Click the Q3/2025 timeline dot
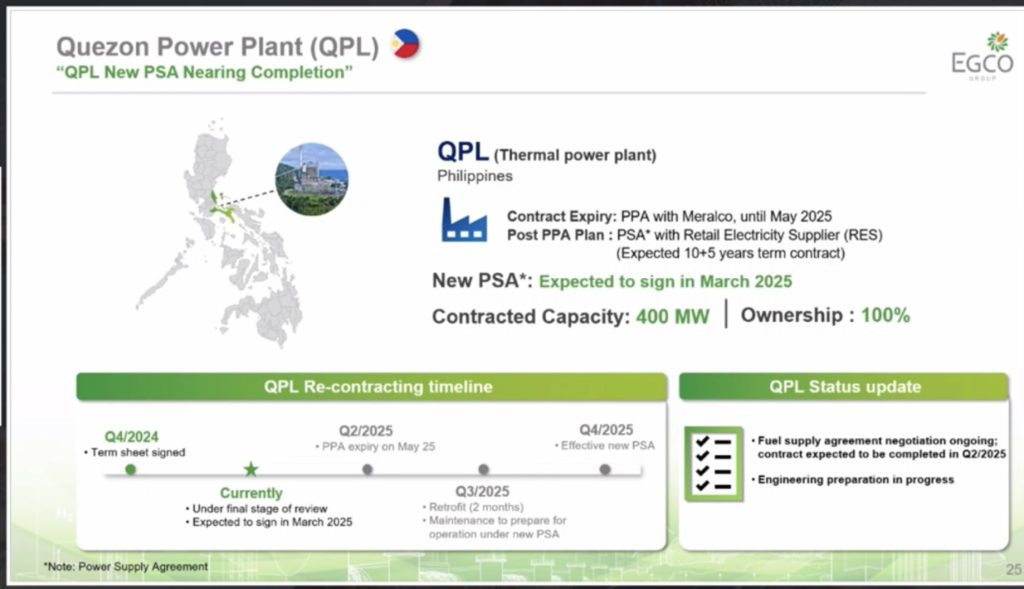Viewport: 1024px width, 589px height. [483, 470]
